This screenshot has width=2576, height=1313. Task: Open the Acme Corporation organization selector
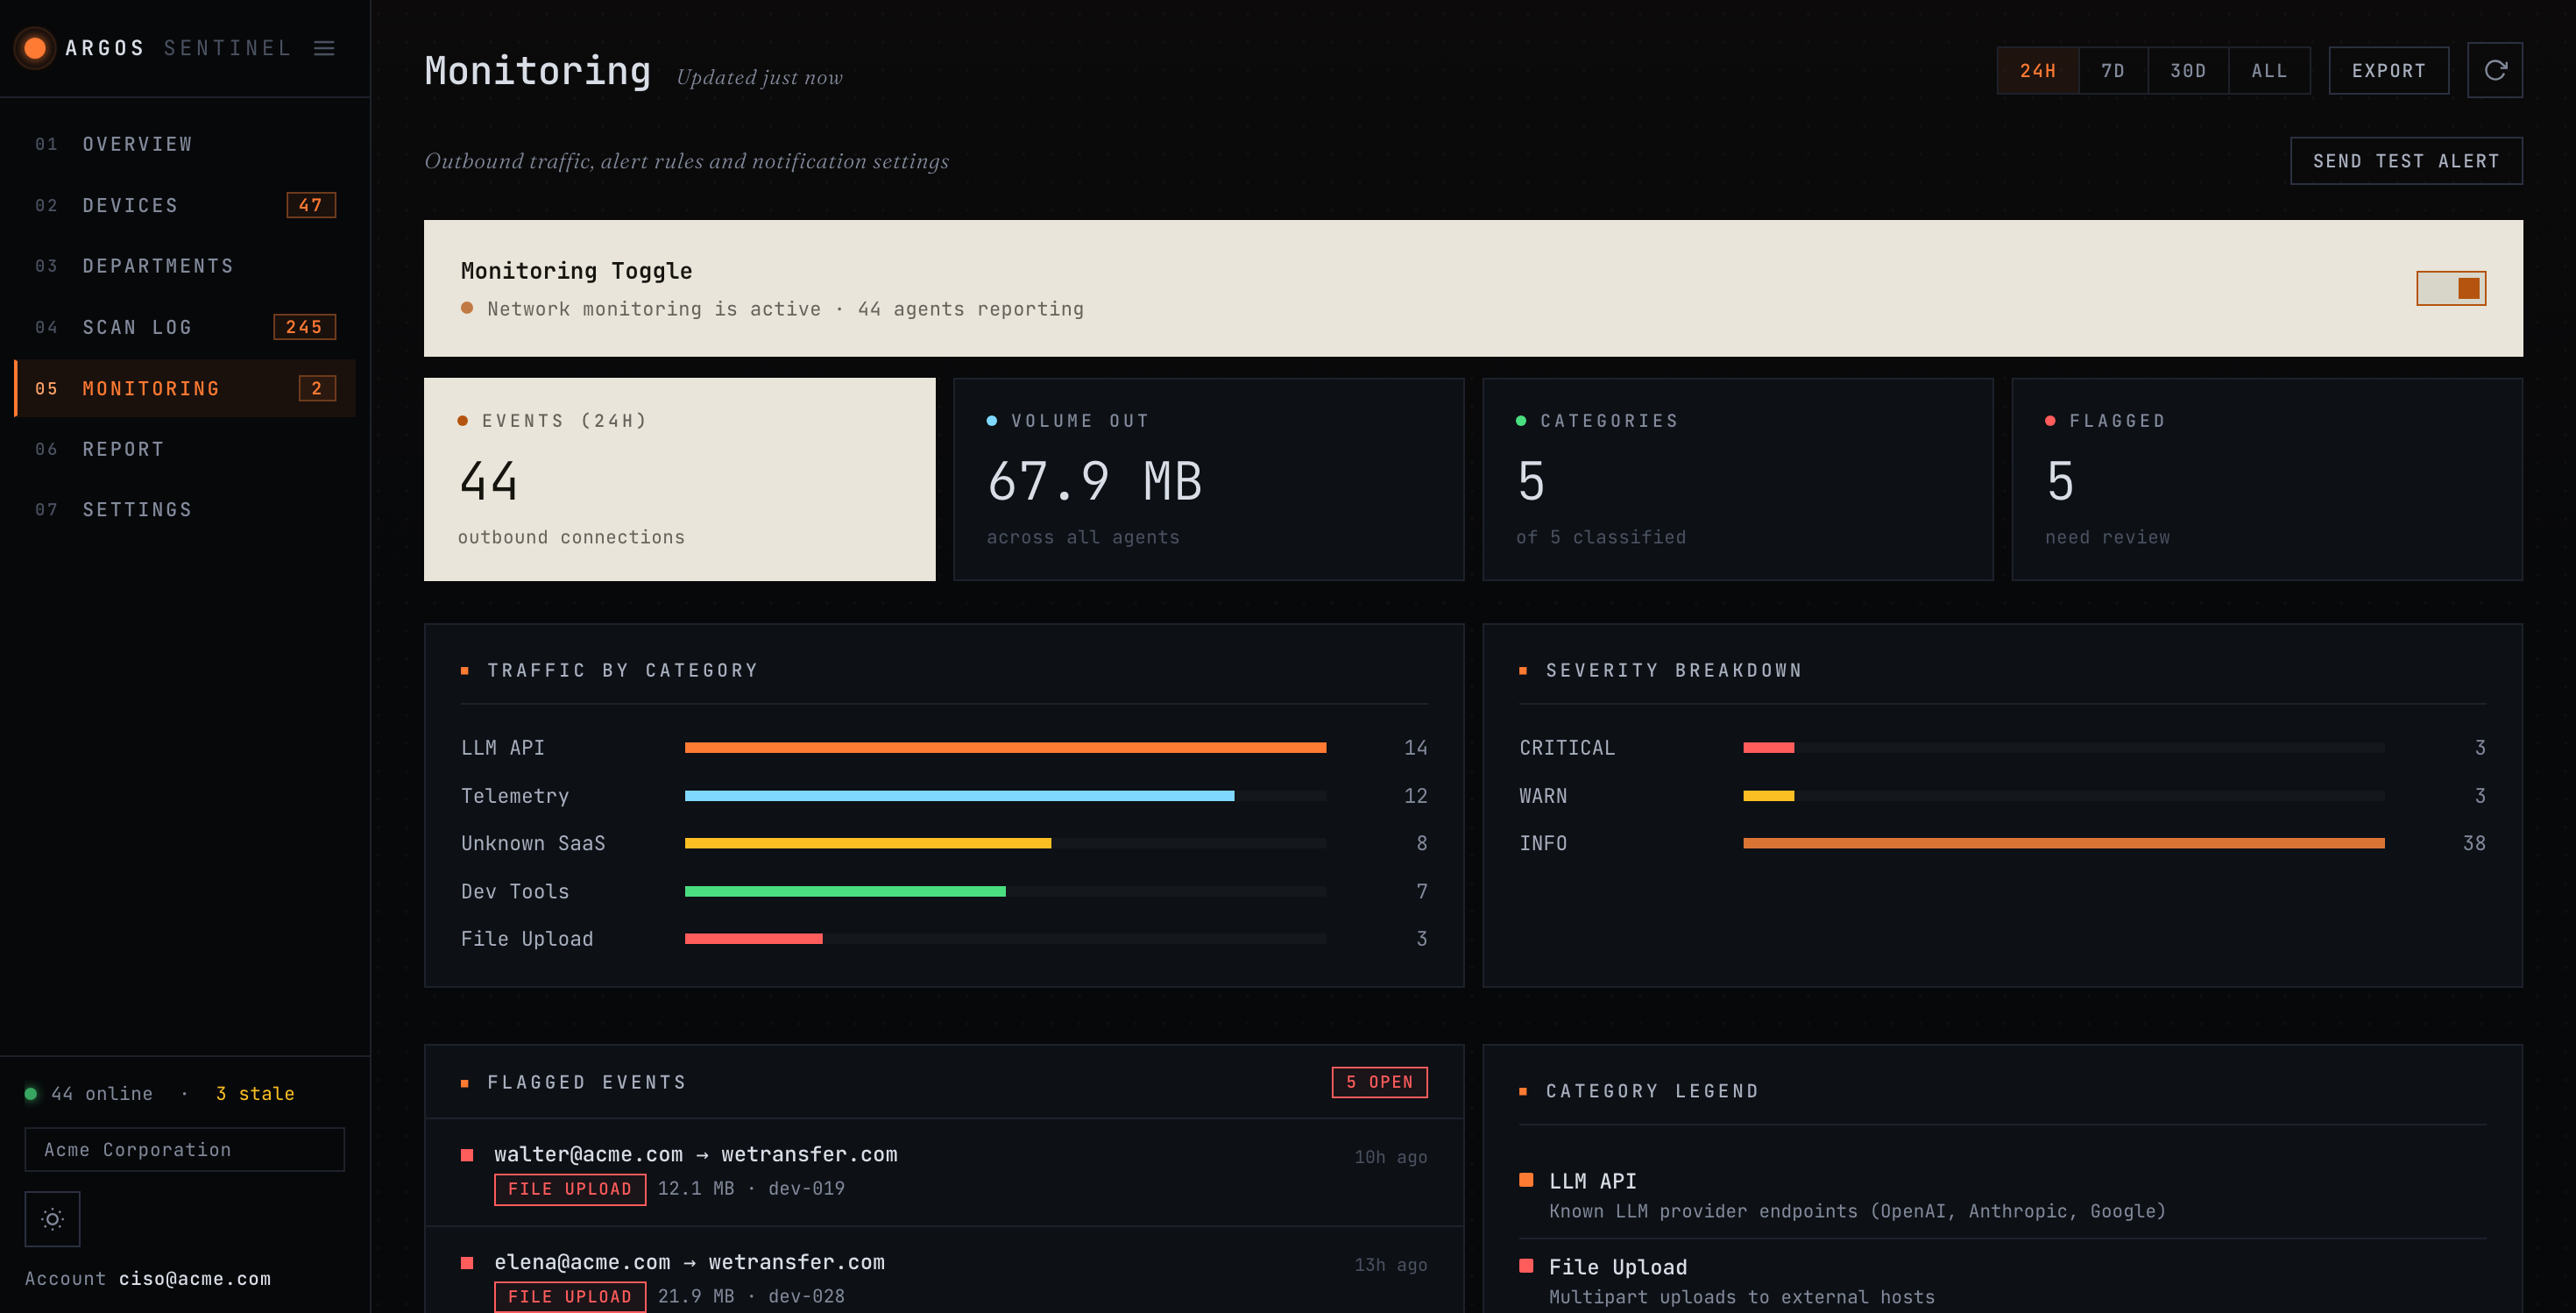coord(185,1149)
